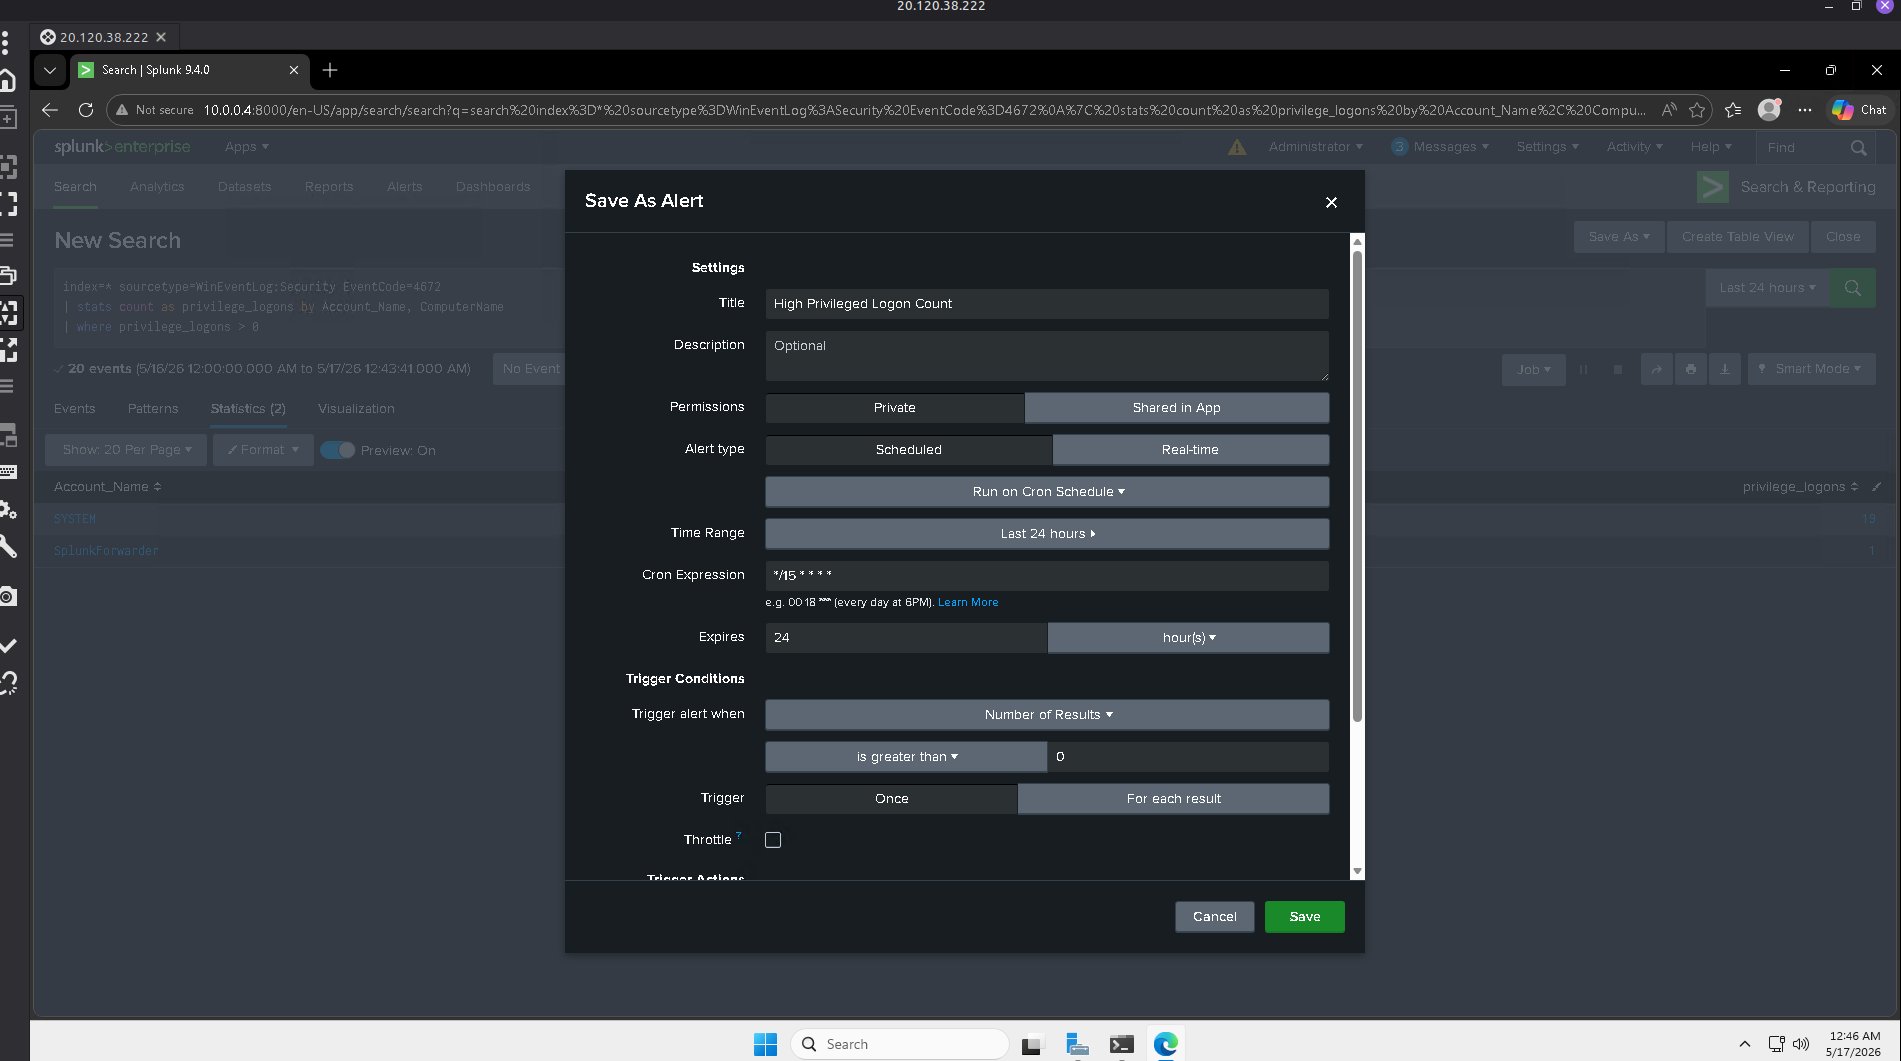This screenshot has height=1061, width=1901.
Task: Open the Last 24 hours Time Range picker in dialog
Action: pos(1047,534)
